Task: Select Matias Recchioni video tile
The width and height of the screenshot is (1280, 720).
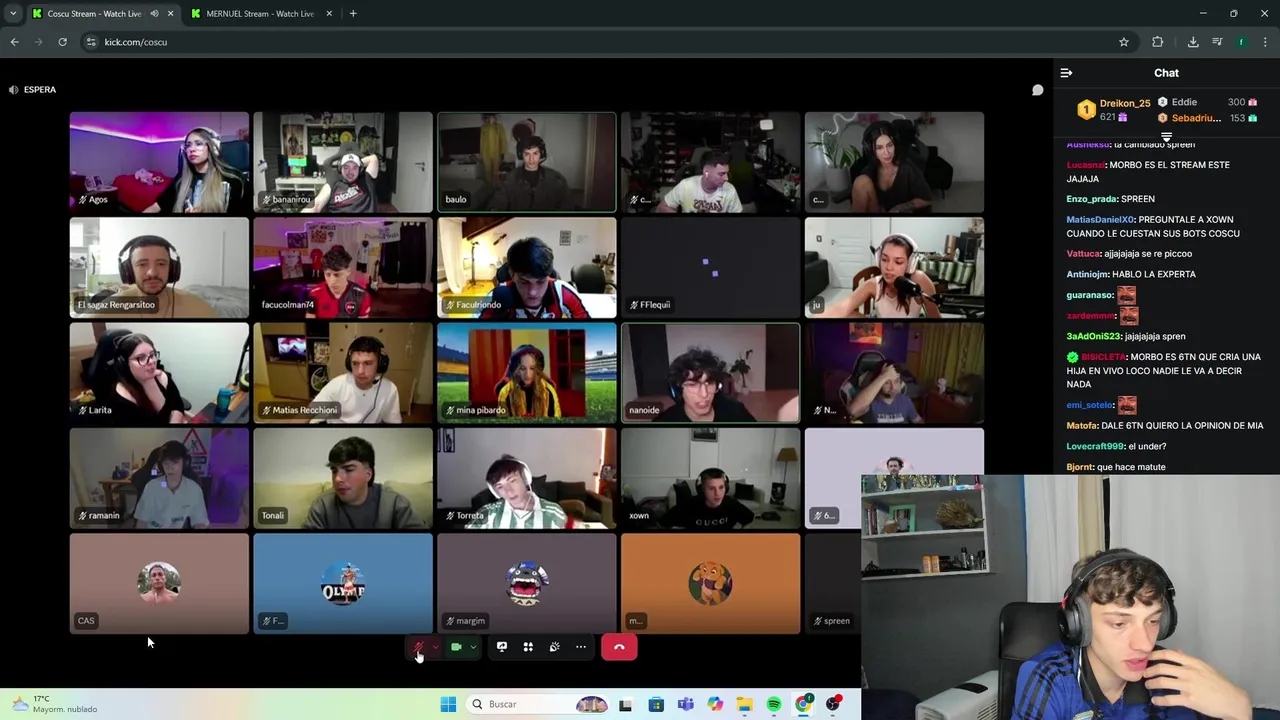Action: 343,372
